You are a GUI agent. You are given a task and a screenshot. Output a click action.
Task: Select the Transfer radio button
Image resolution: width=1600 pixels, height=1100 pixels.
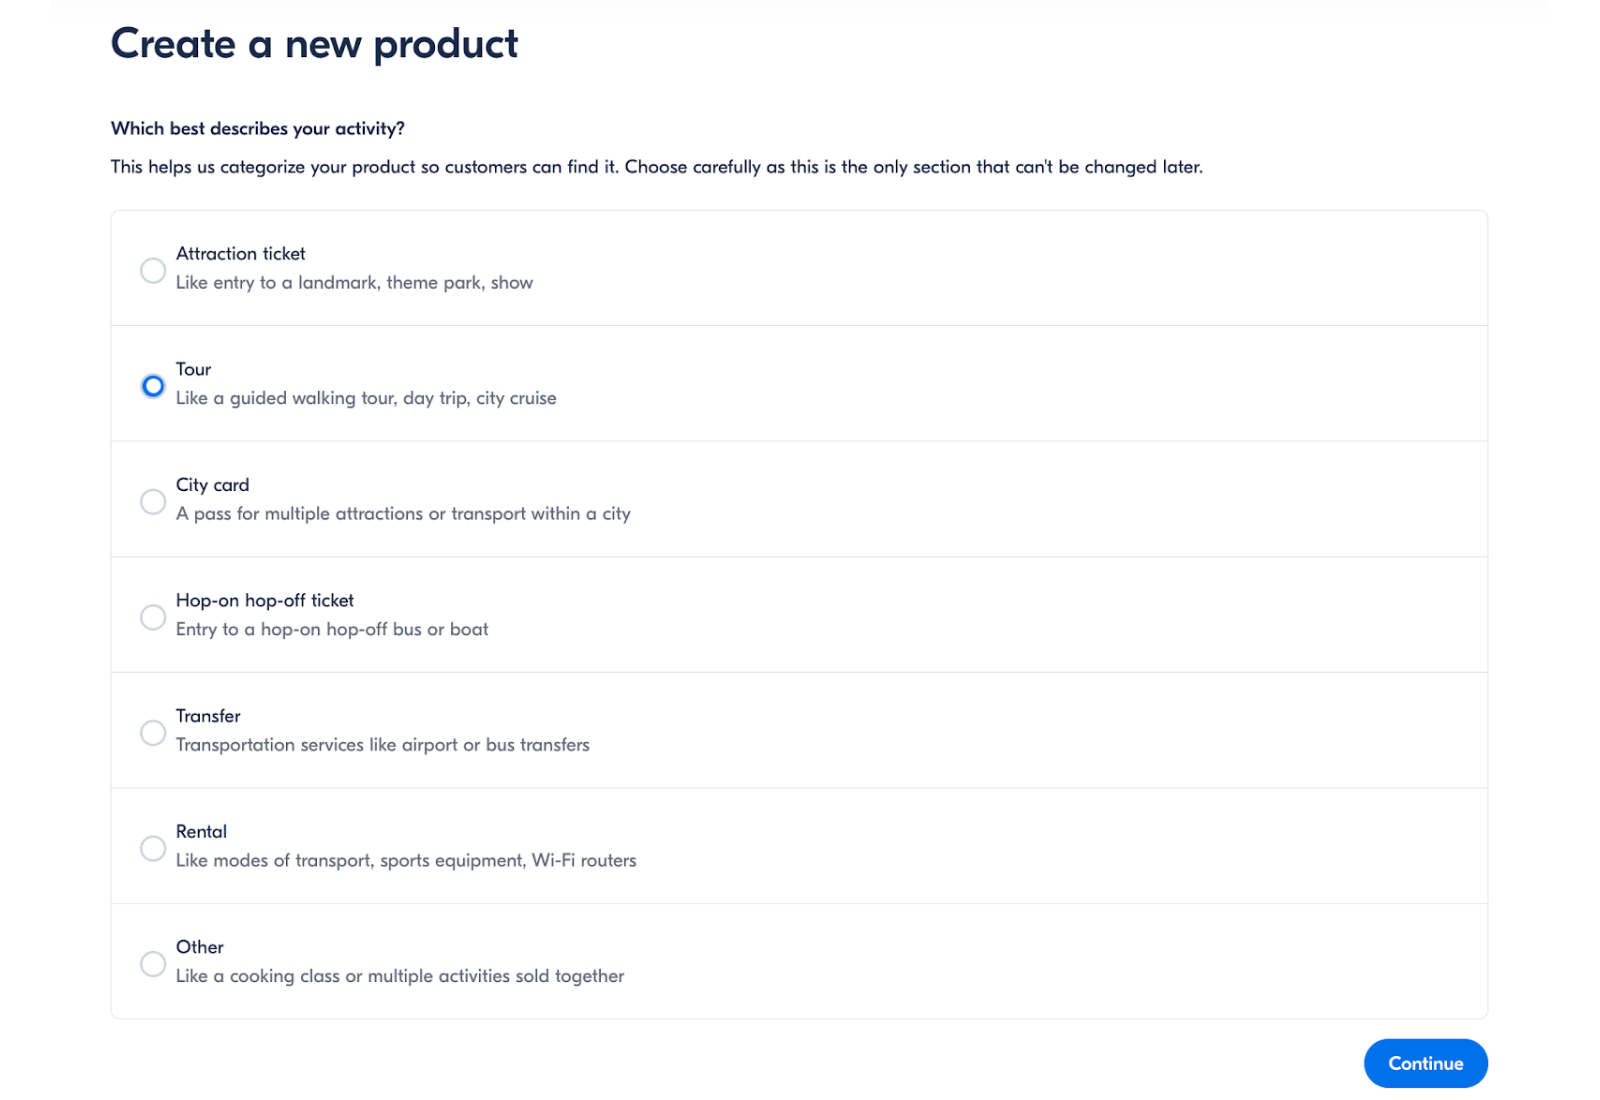(x=152, y=732)
